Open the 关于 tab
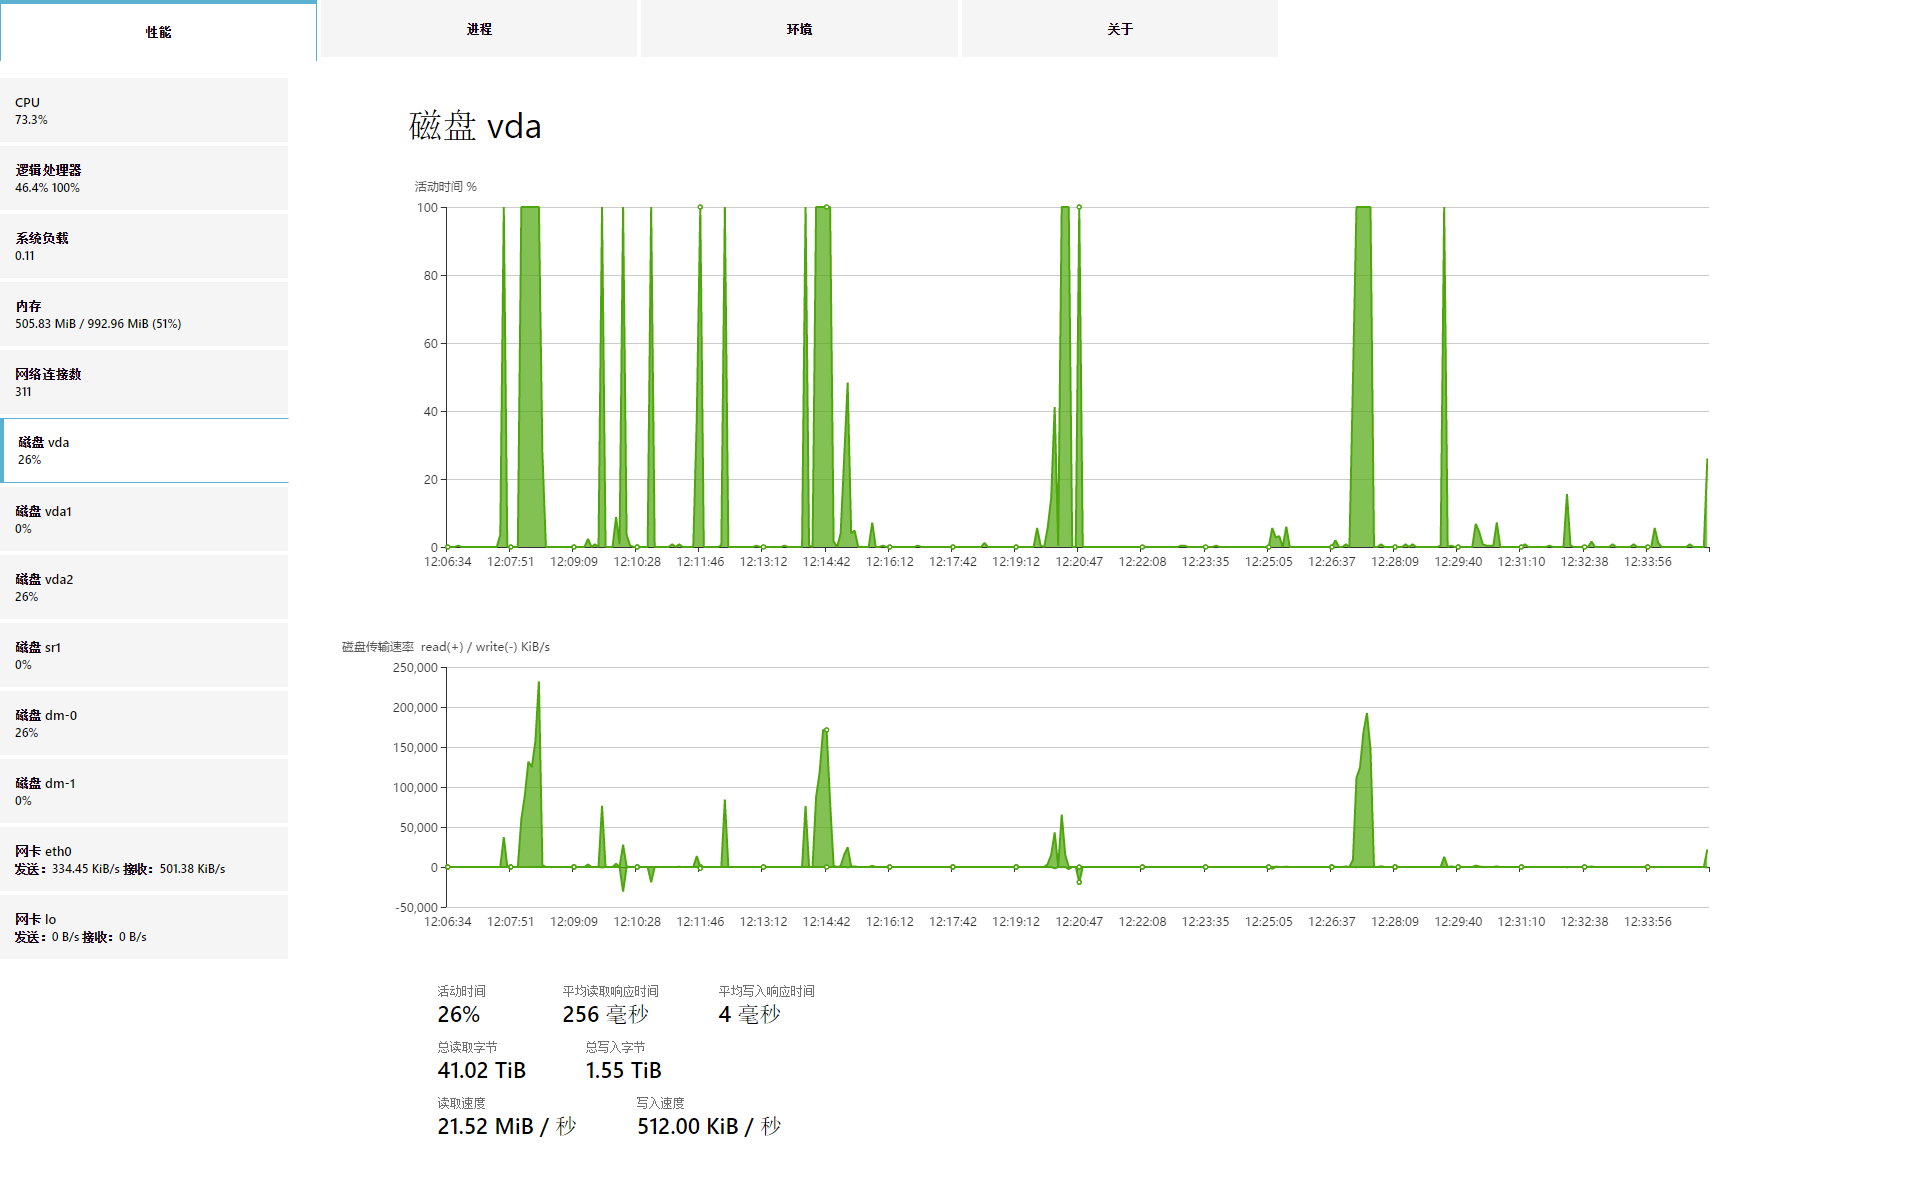1920x1182 pixels. click(1119, 29)
